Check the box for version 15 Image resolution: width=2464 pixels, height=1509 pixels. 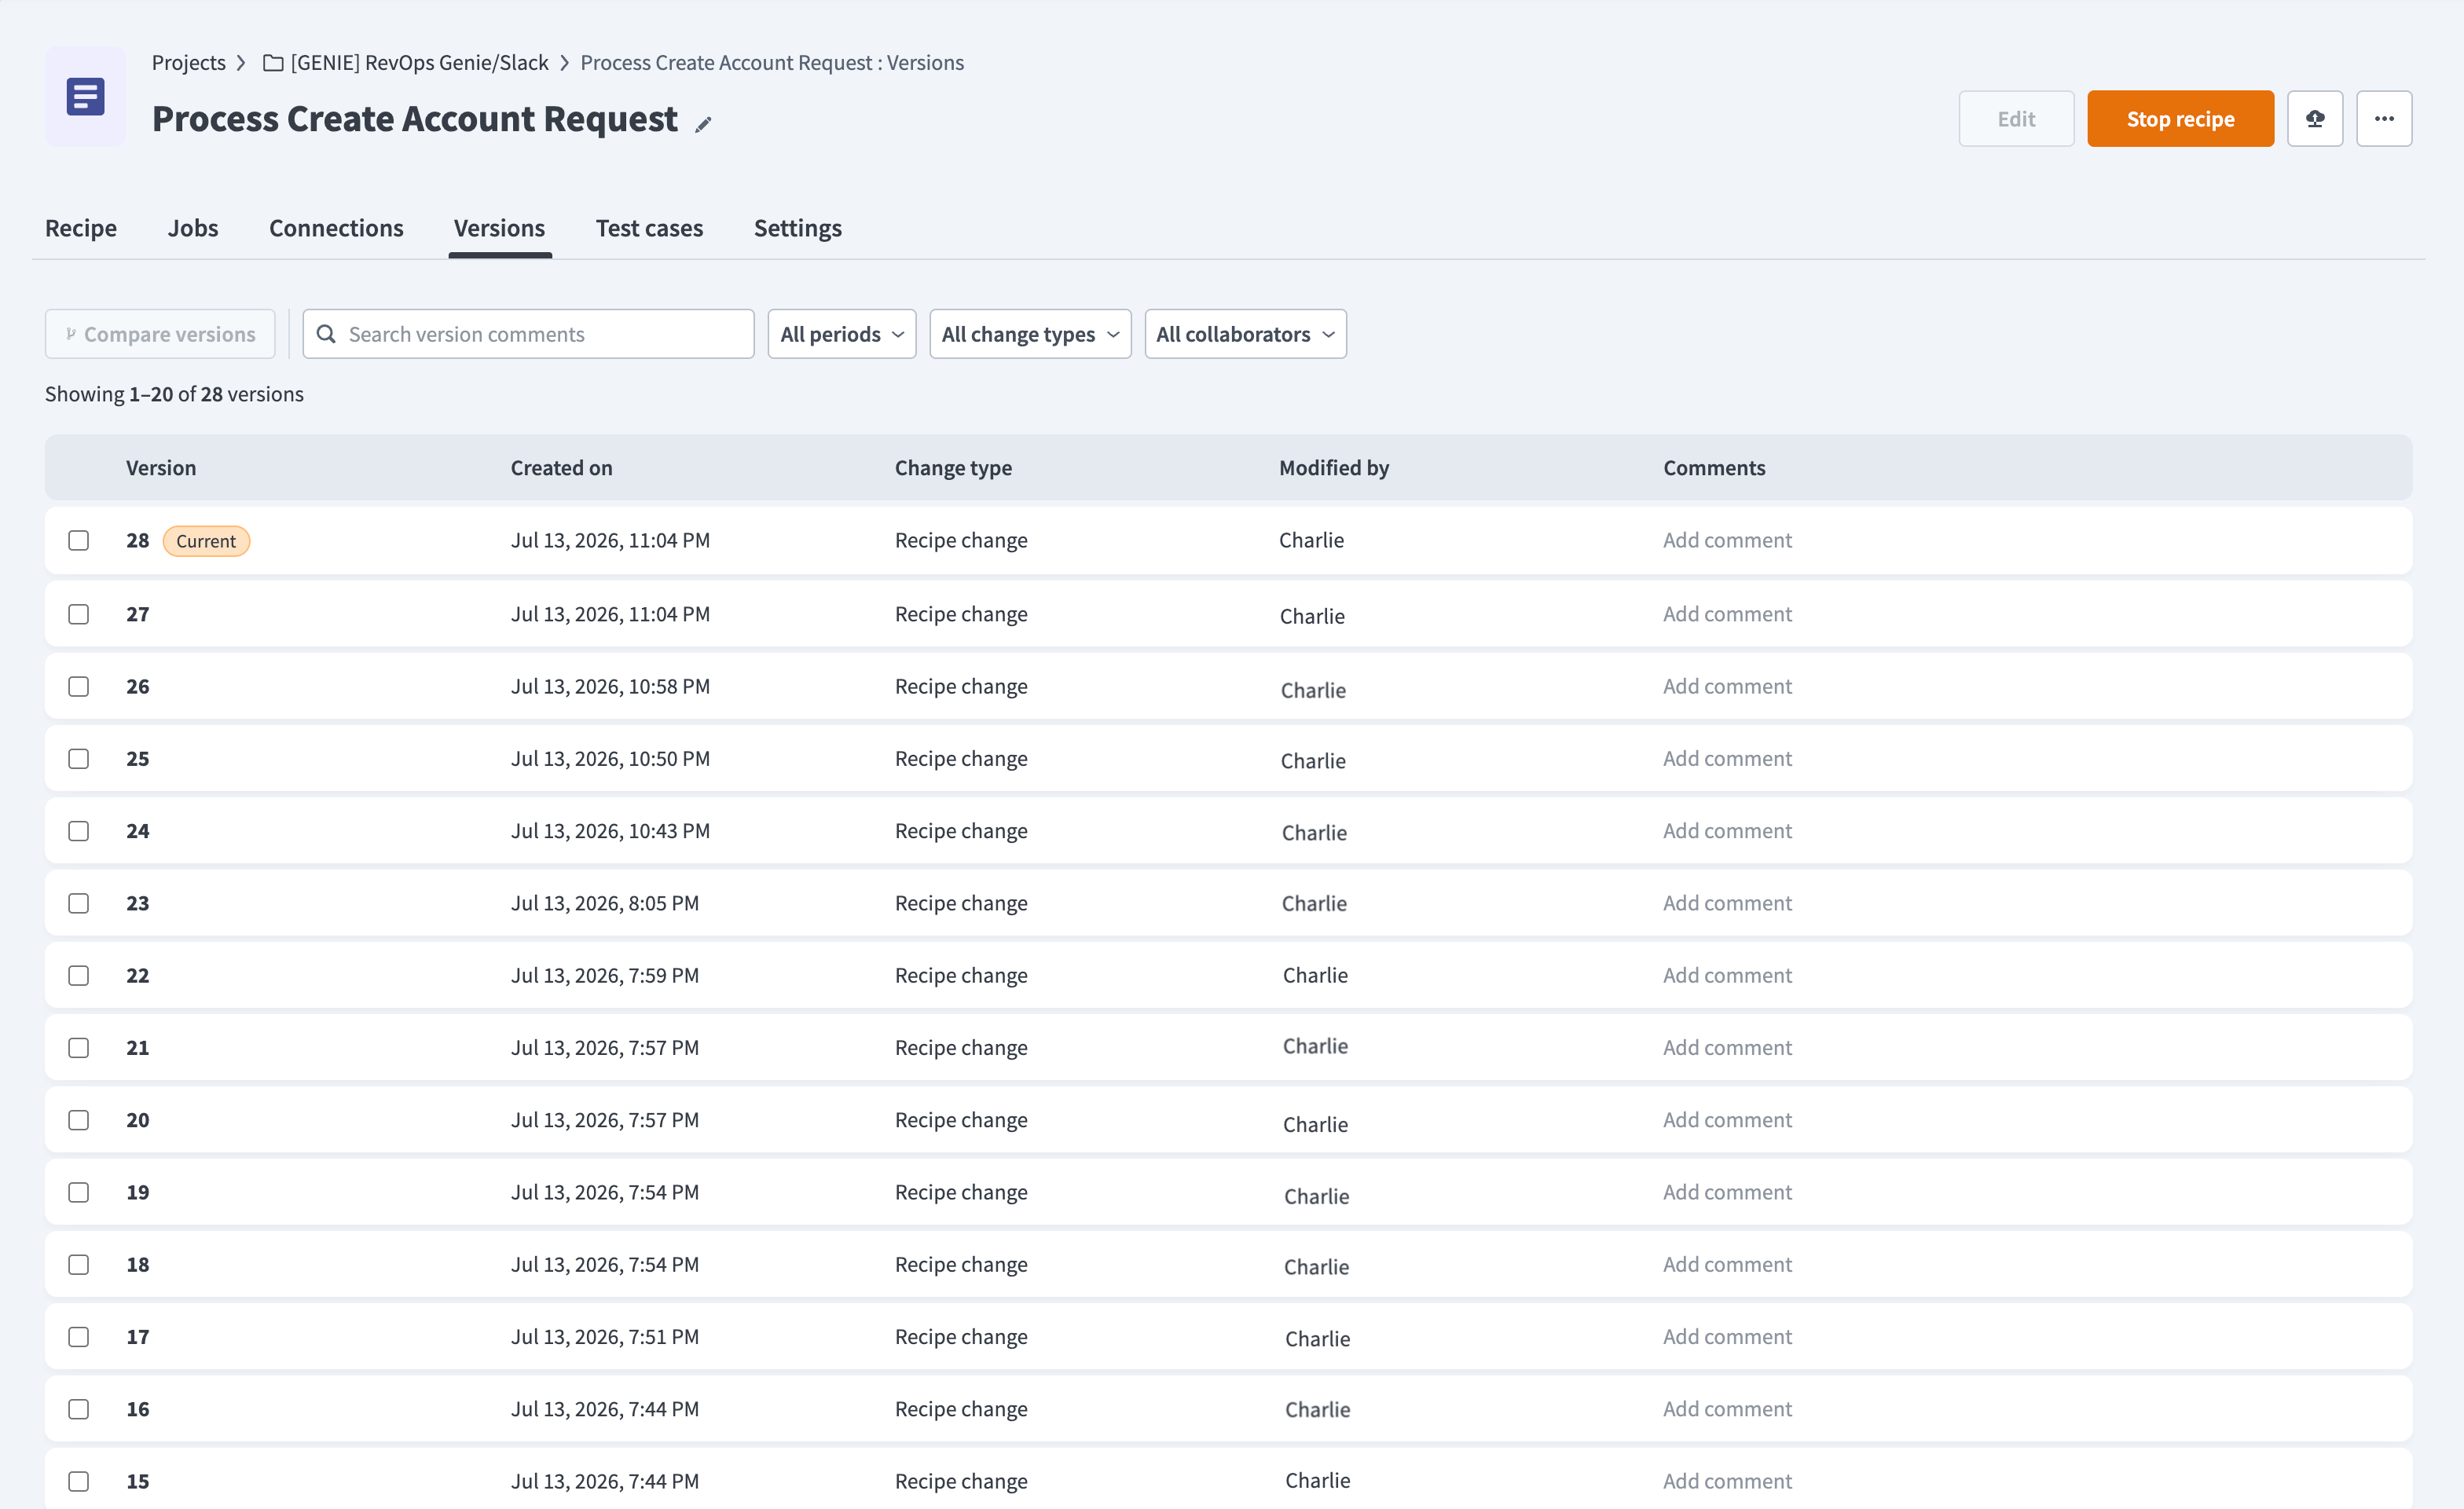pyautogui.click(x=78, y=1481)
